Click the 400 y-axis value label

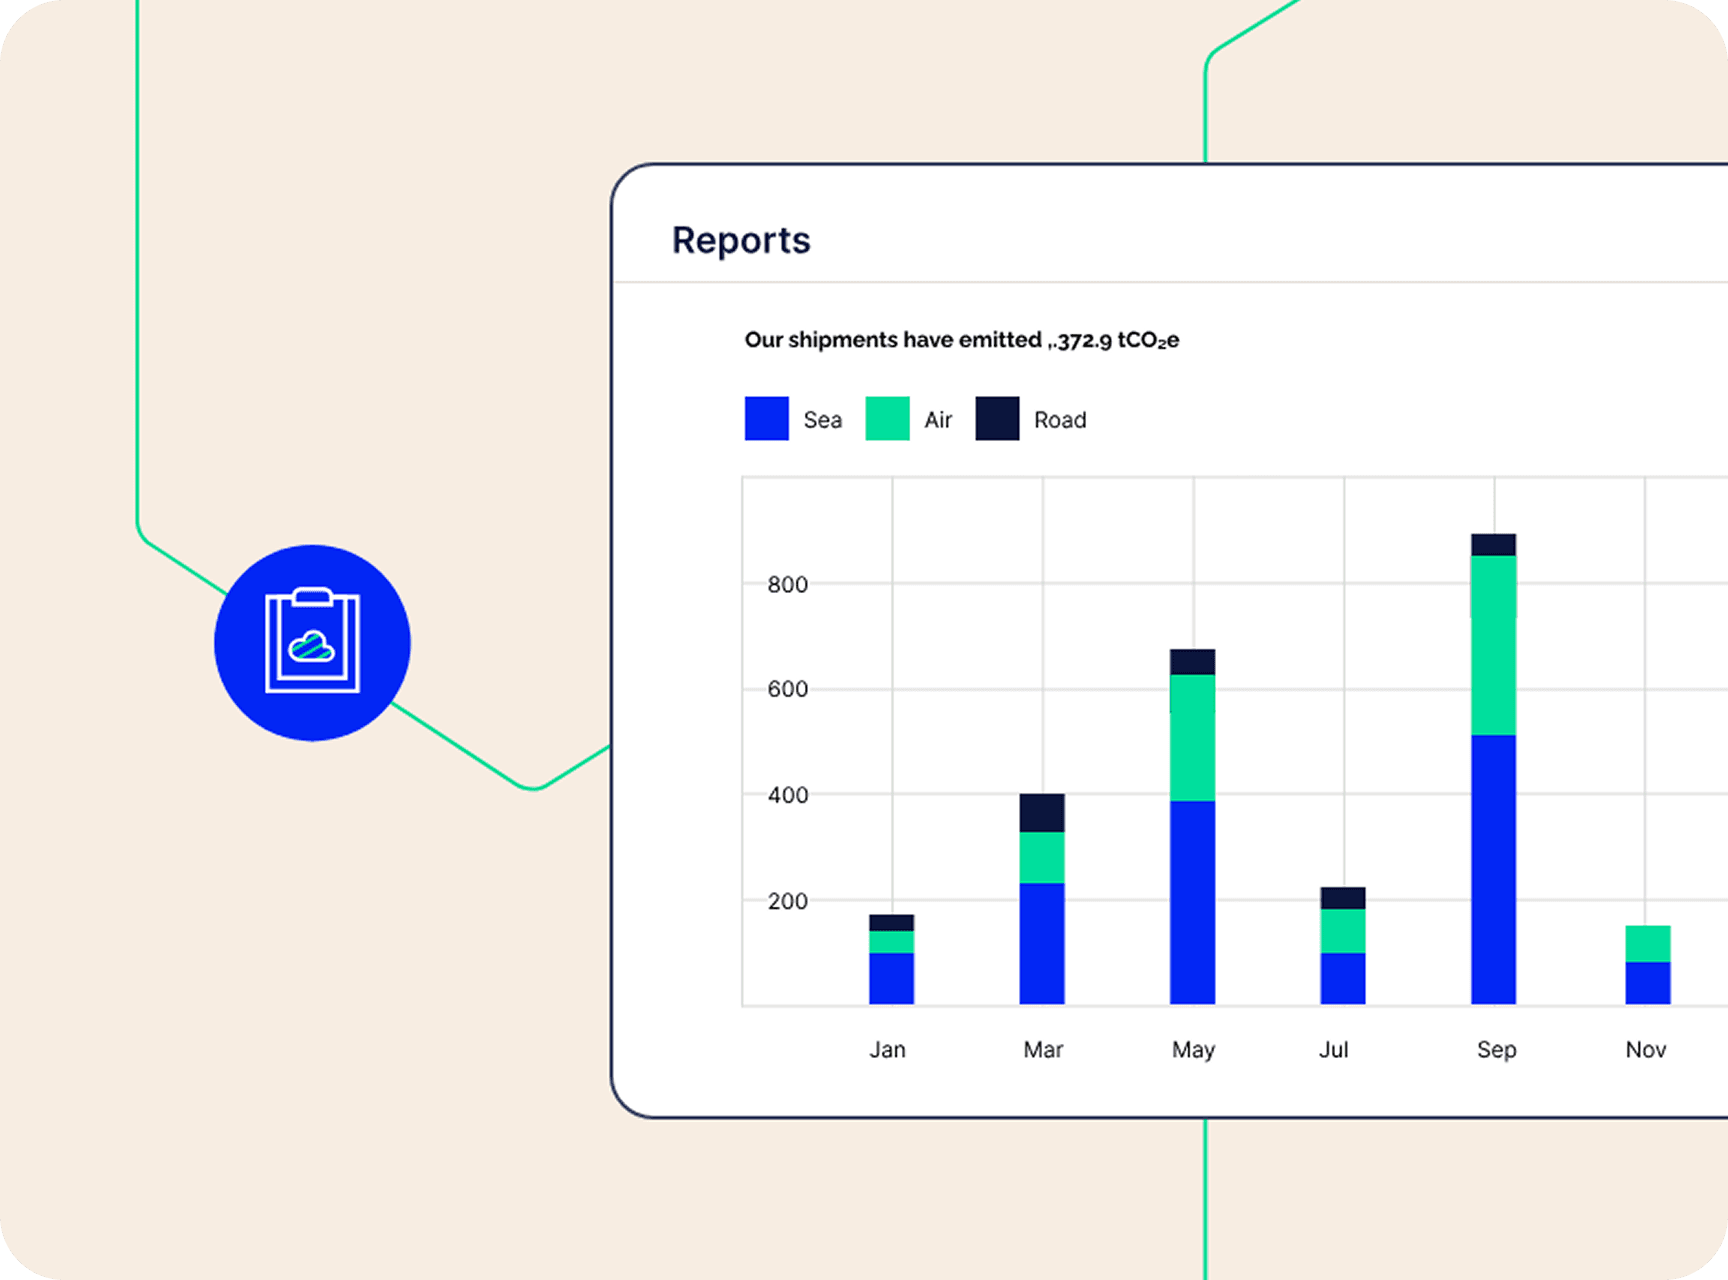(x=787, y=795)
